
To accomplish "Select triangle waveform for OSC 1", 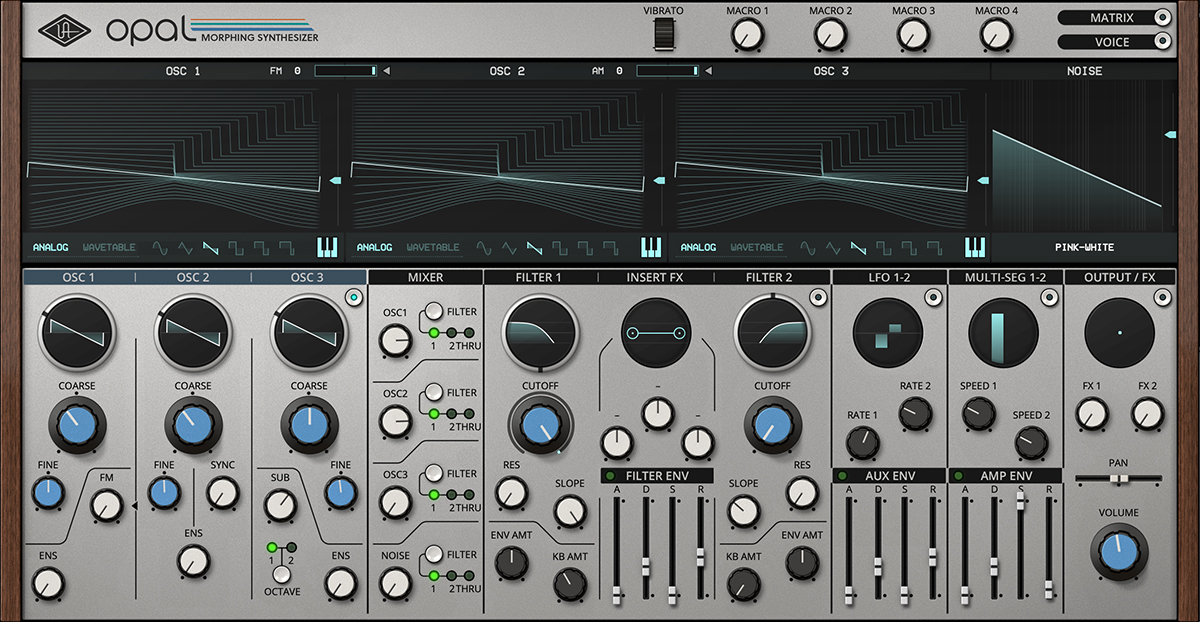I will pos(185,247).
